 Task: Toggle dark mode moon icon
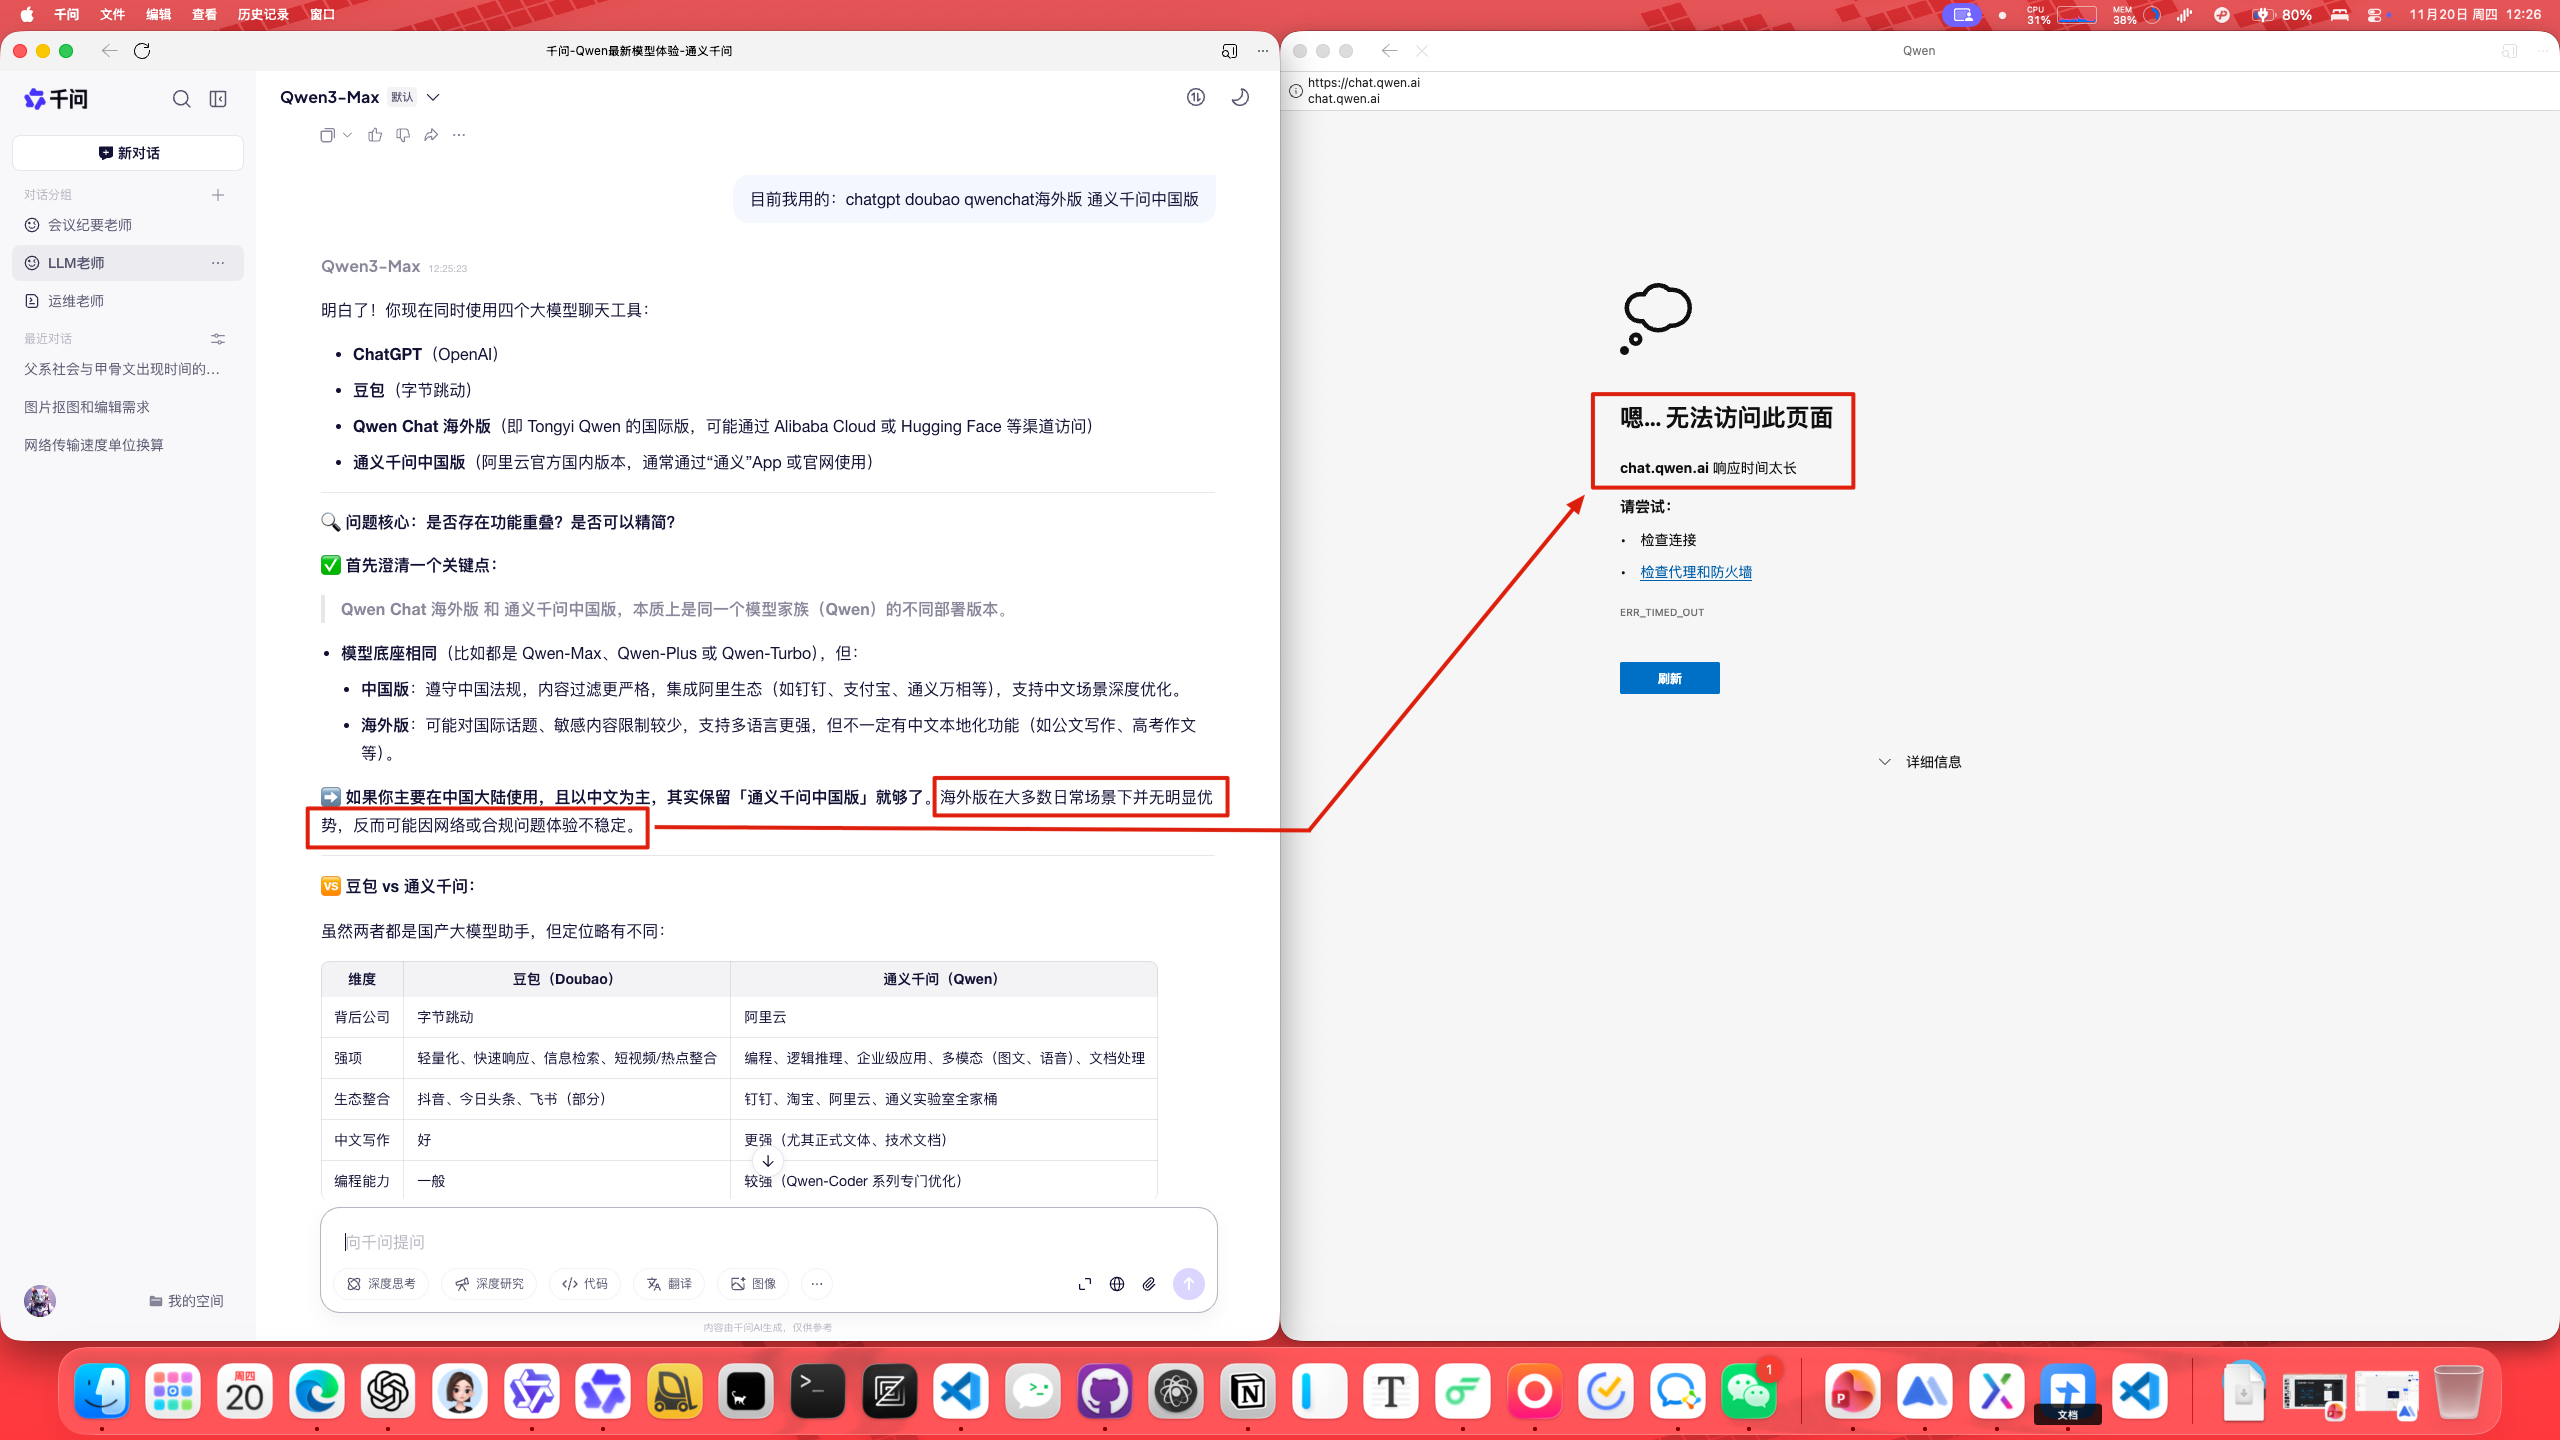click(x=1240, y=97)
